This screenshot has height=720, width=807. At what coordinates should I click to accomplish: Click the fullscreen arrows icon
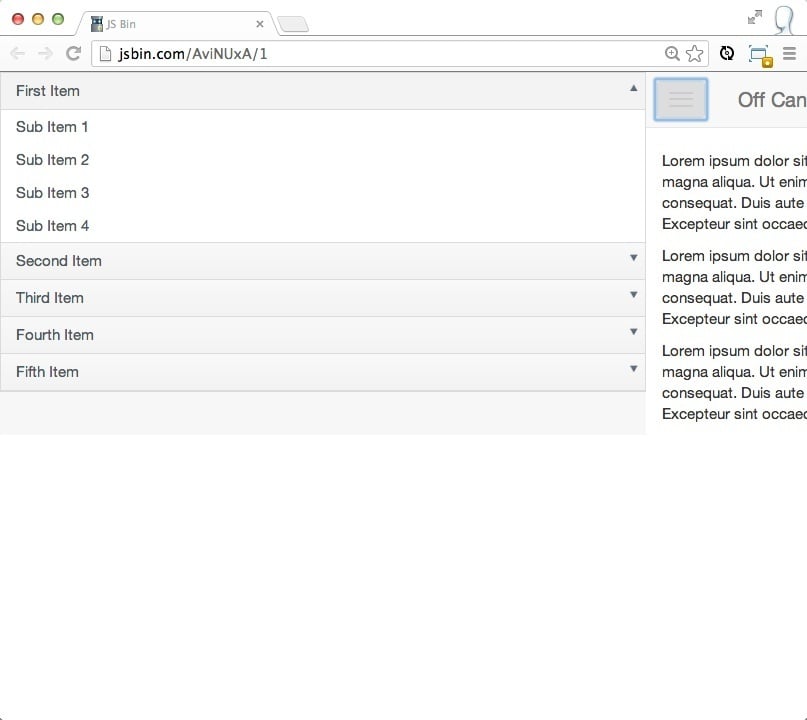click(755, 17)
